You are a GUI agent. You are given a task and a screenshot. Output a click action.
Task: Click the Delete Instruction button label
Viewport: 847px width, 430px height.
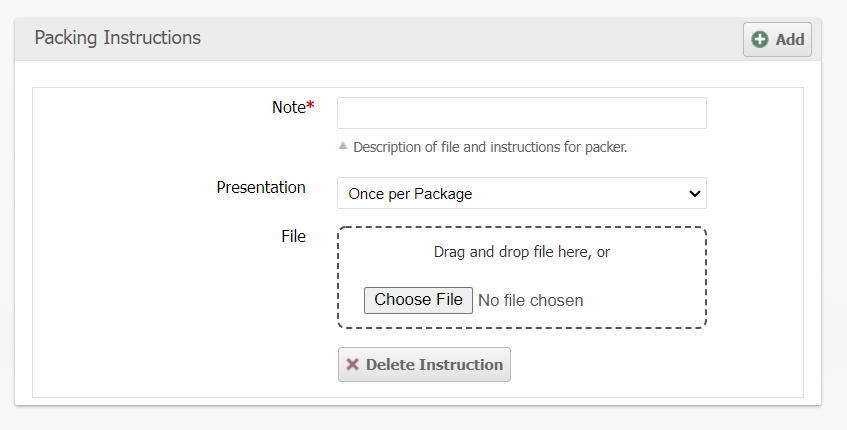[434, 365]
